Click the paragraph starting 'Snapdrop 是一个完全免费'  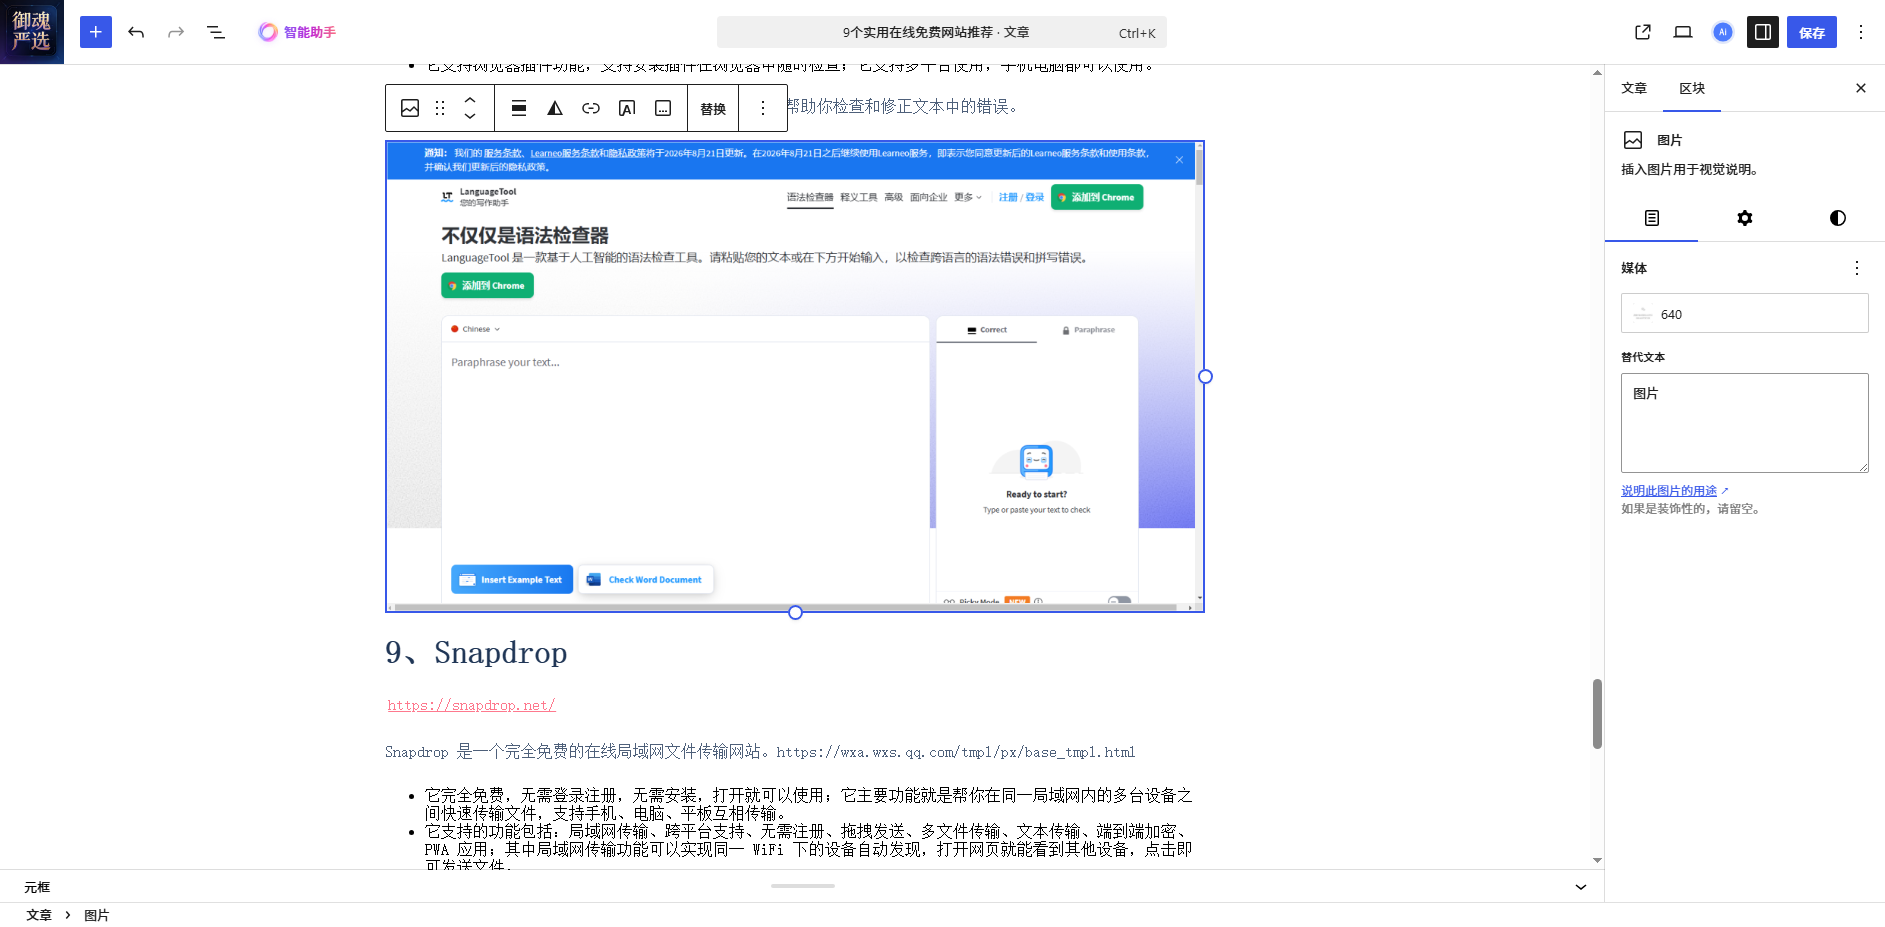[760, 752]
